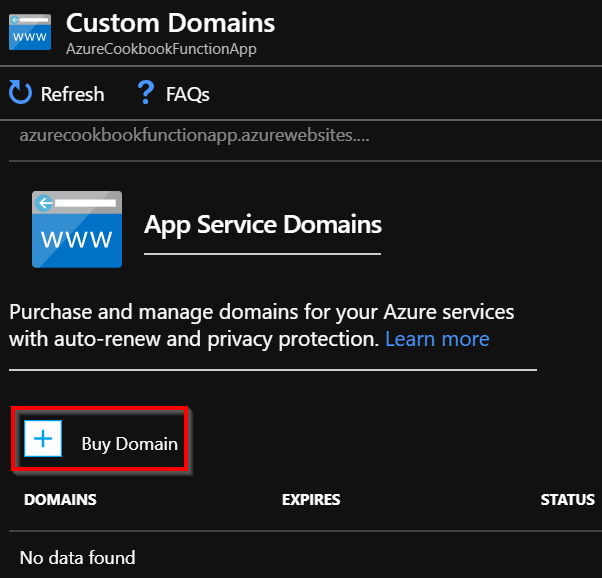Click the back arrow inside the App Service Domains icon

click(44, 204)
